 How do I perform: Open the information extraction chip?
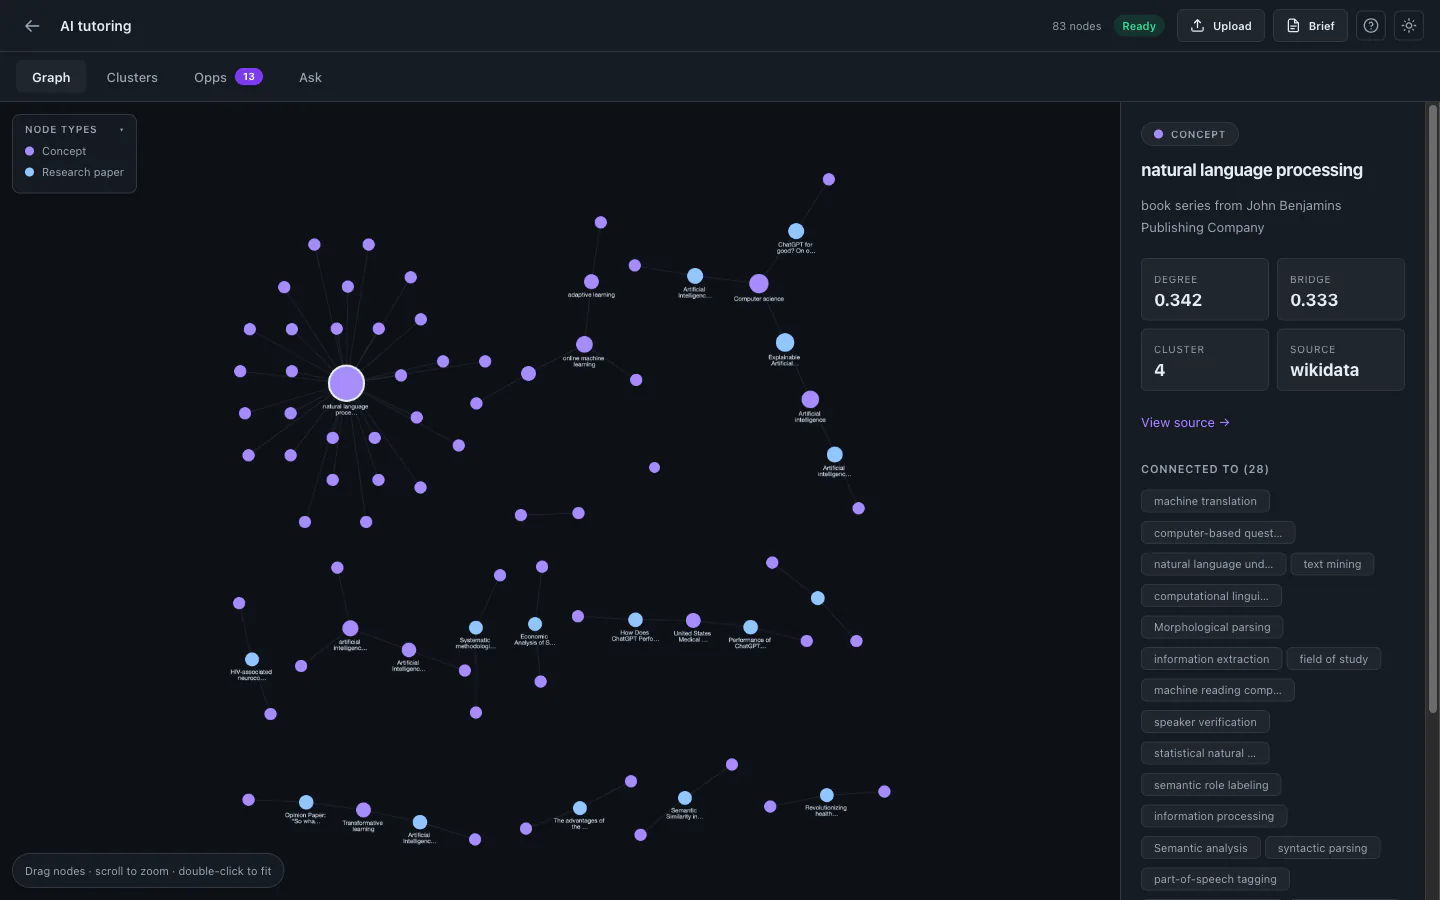pyautogui.click(x=1211, y=659)
